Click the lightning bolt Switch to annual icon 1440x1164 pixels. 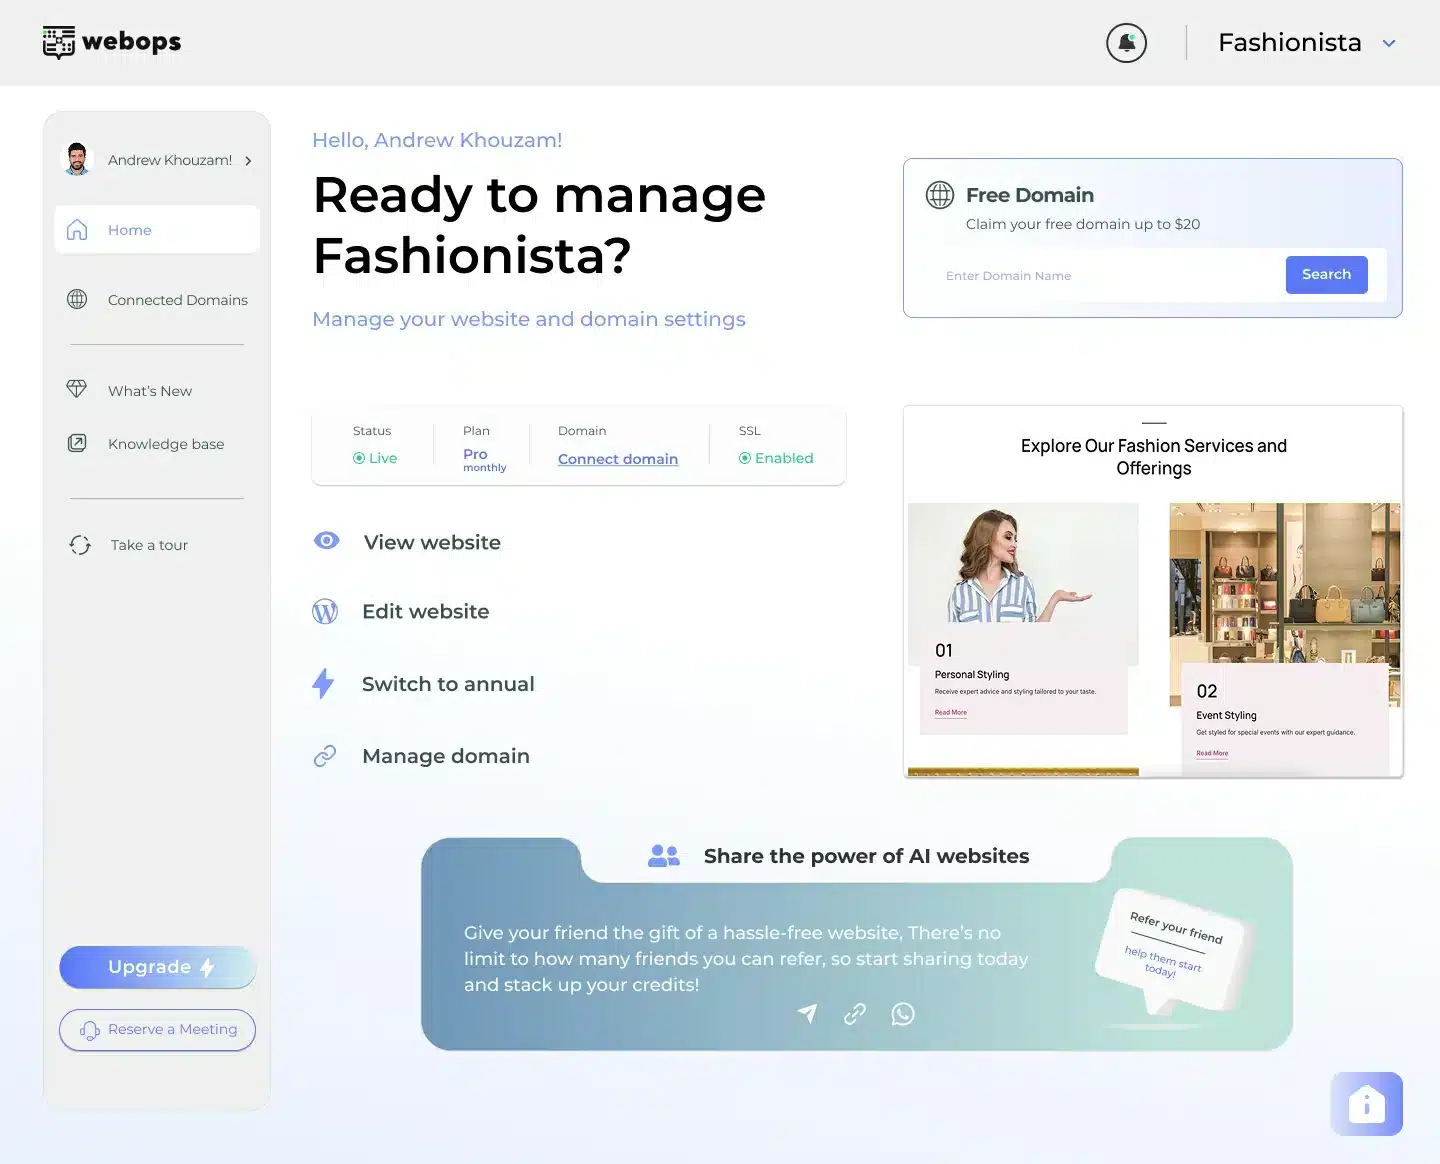pos(323,684)
